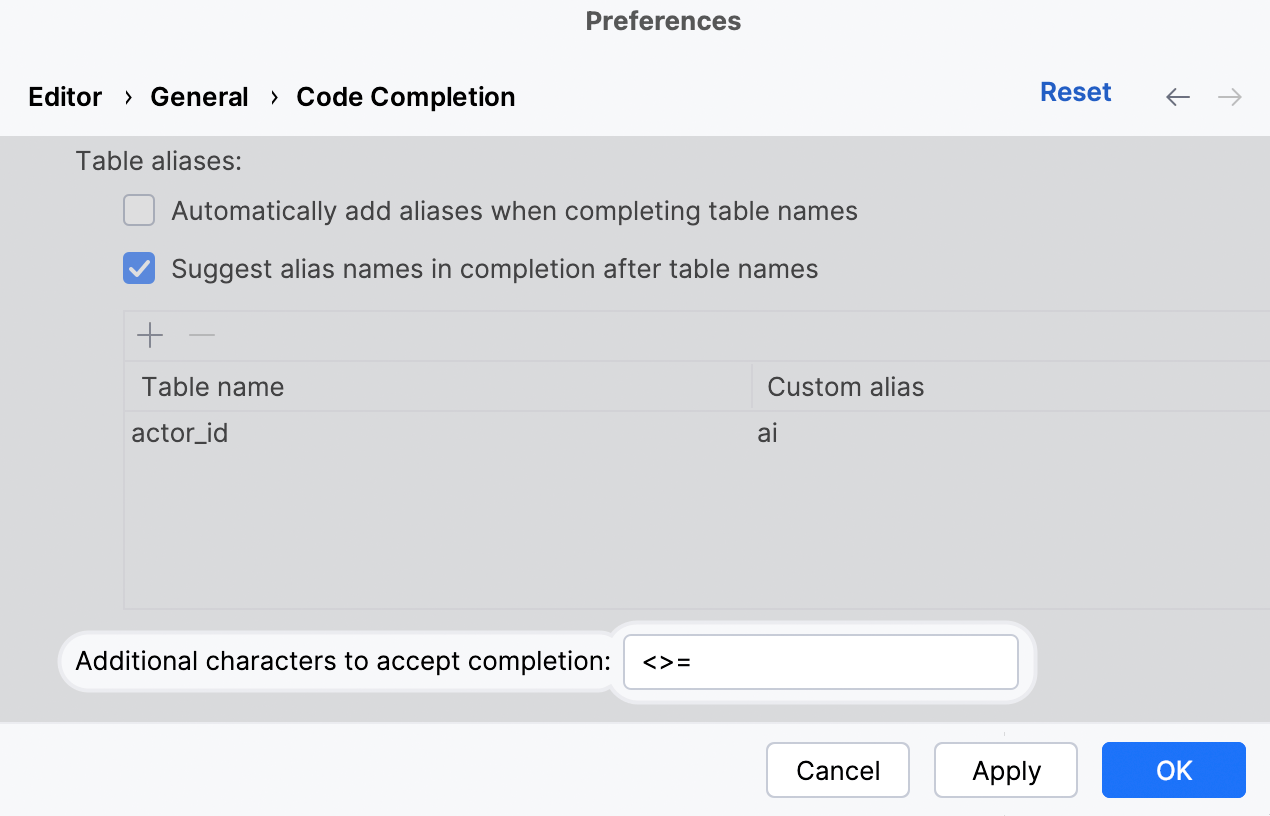Go forward using the right arrow
Image resolution: width=1270 pixels, height=816 pixels.
(1230, 97)
